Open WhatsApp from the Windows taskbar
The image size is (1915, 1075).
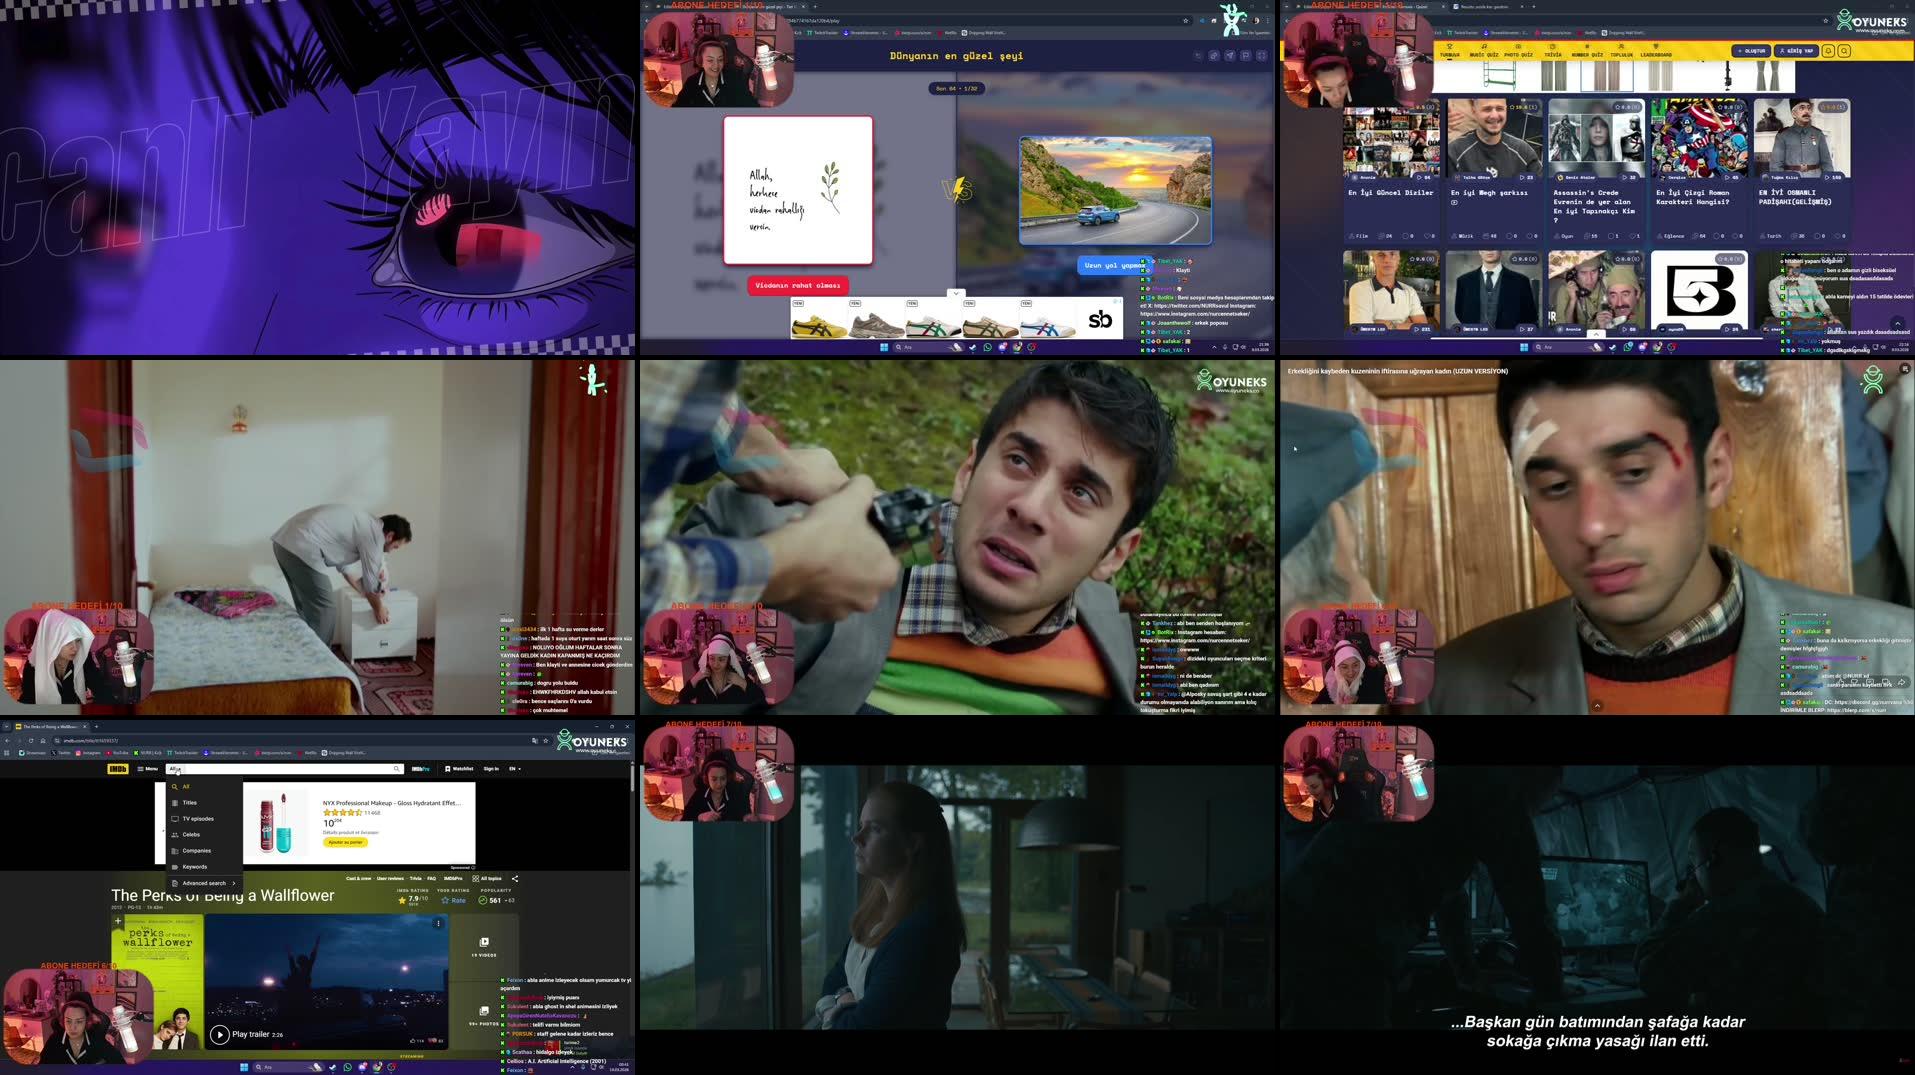click(348, 1067)
